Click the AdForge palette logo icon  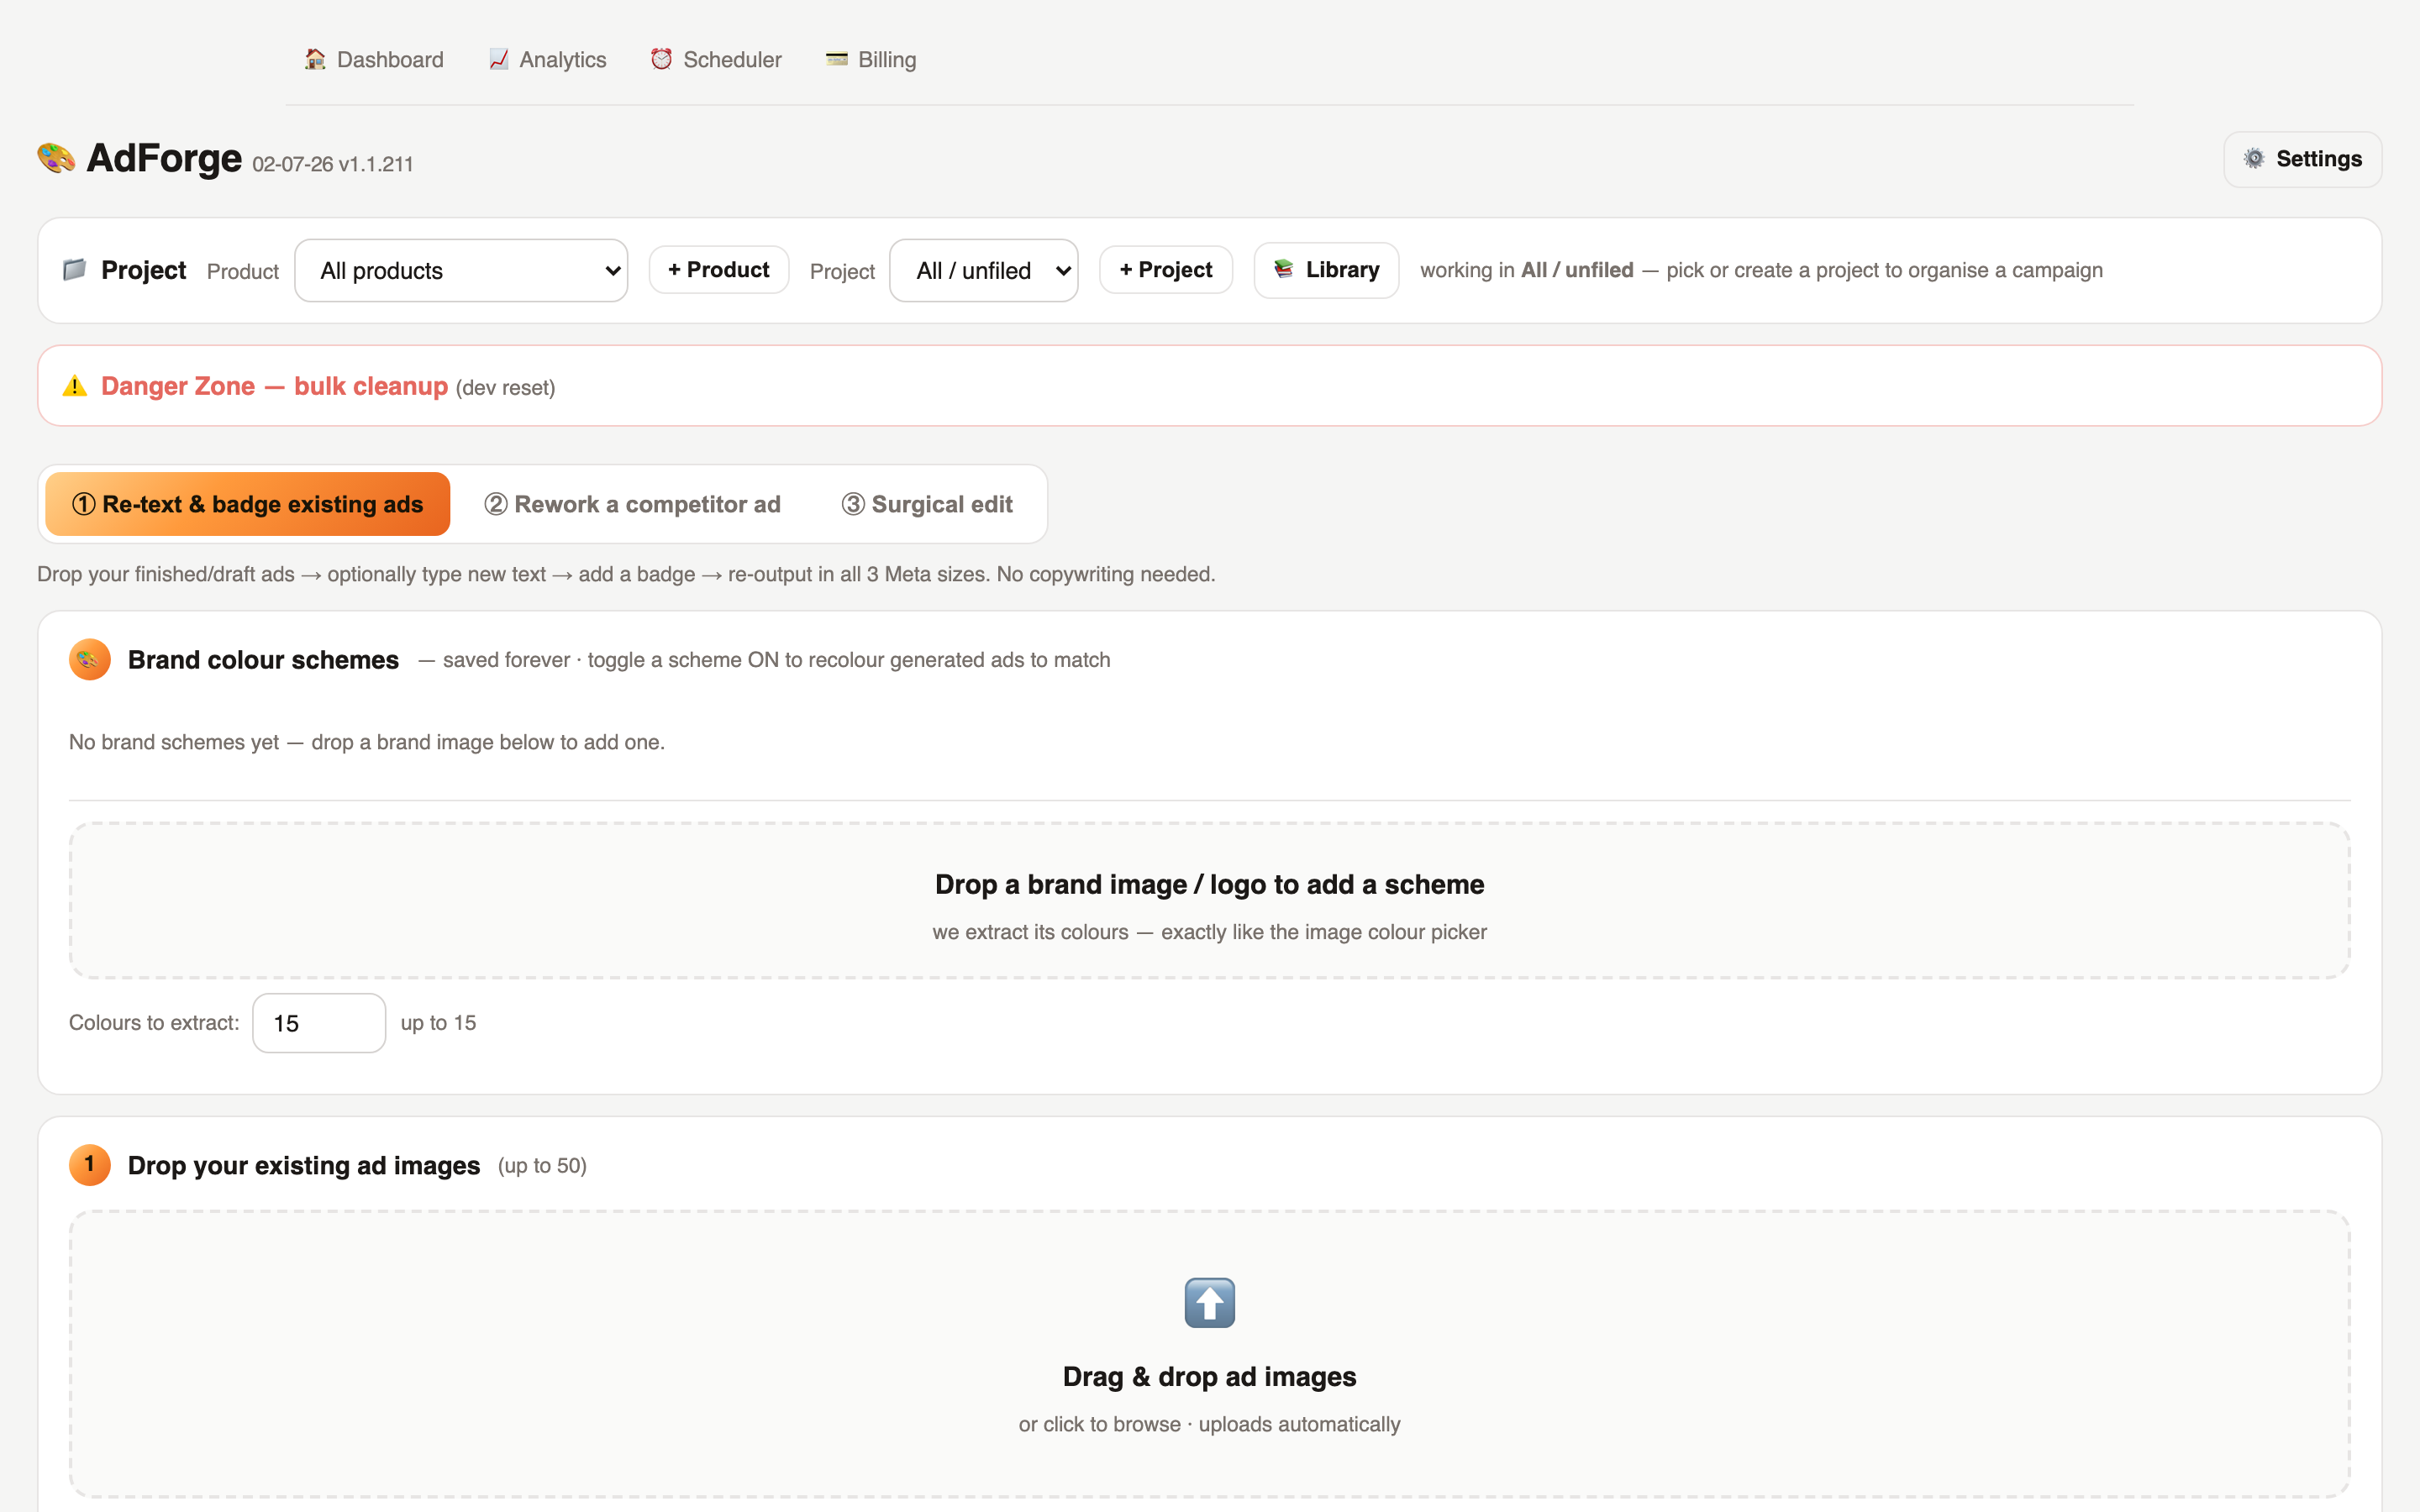coord(56,158)
